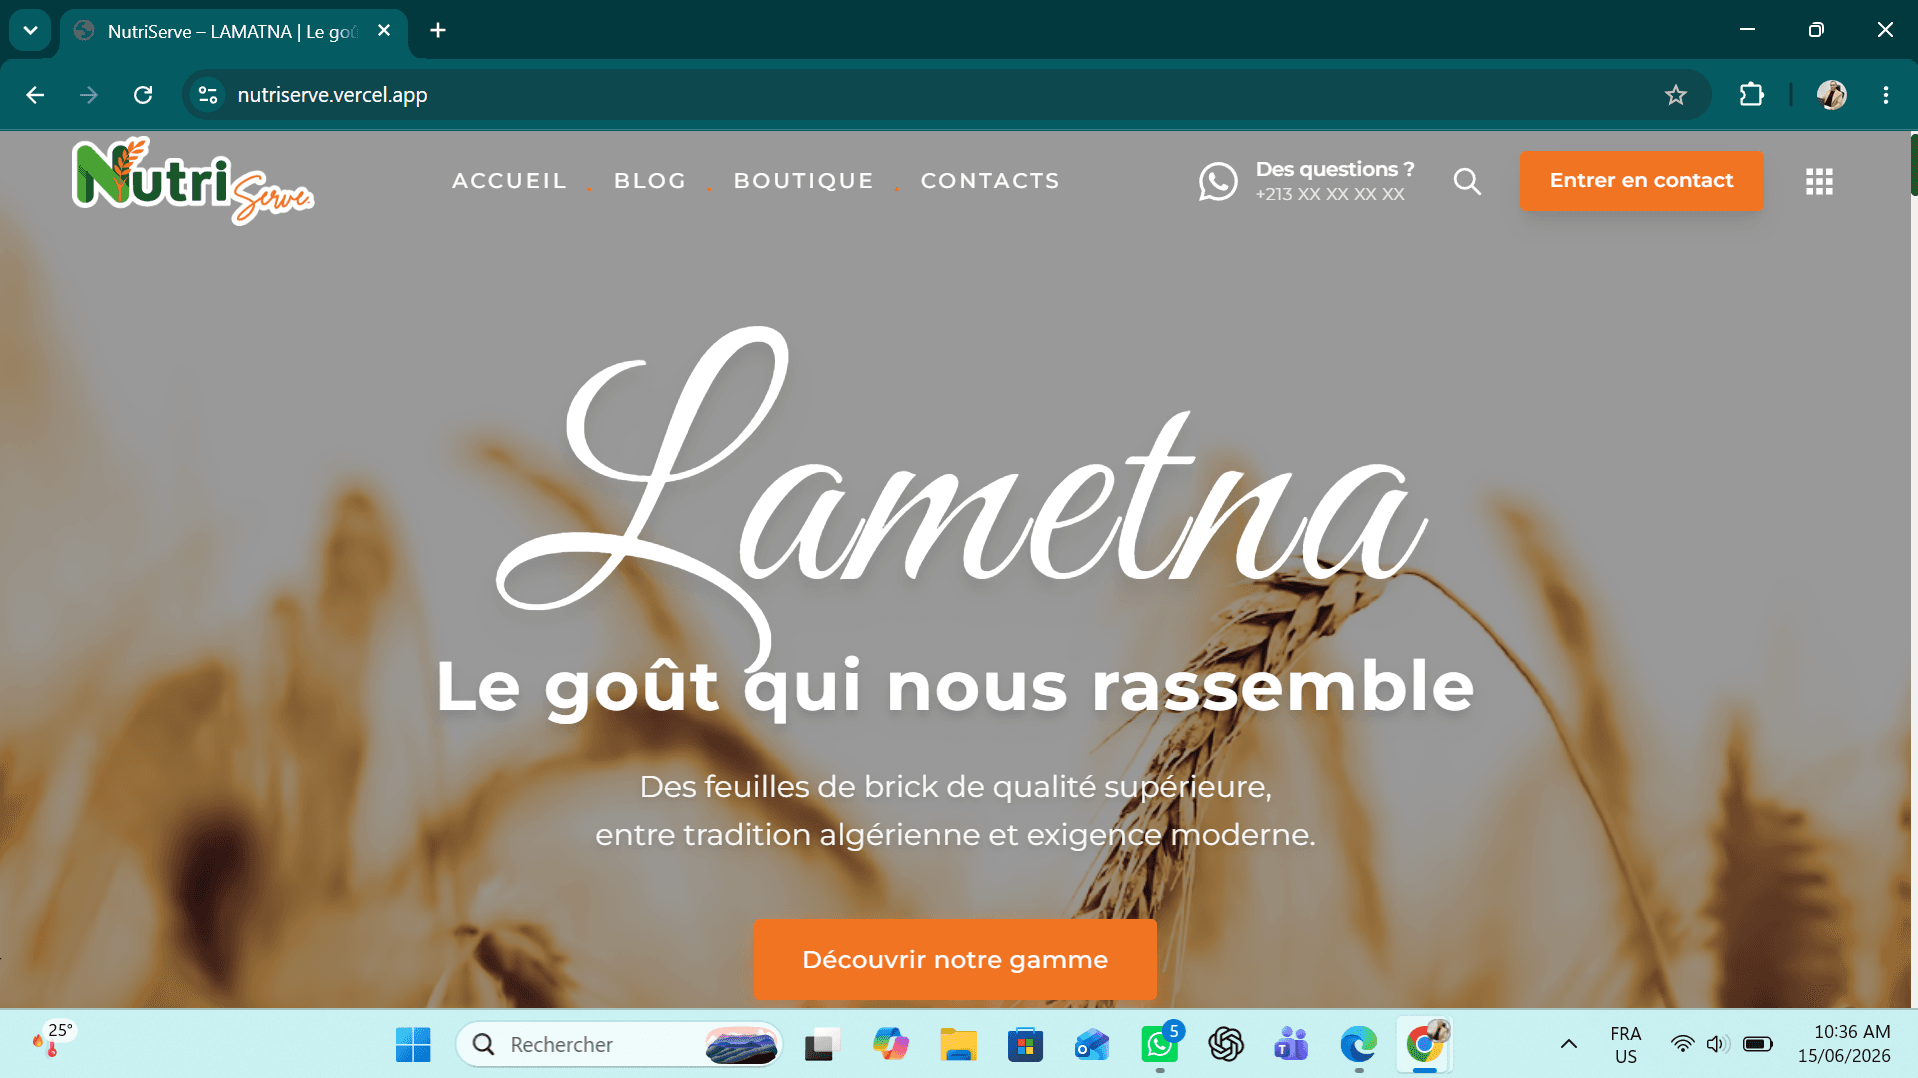Go back with browser back arrow
This screenshot has width=1918, height=1078.
(35, 95)
